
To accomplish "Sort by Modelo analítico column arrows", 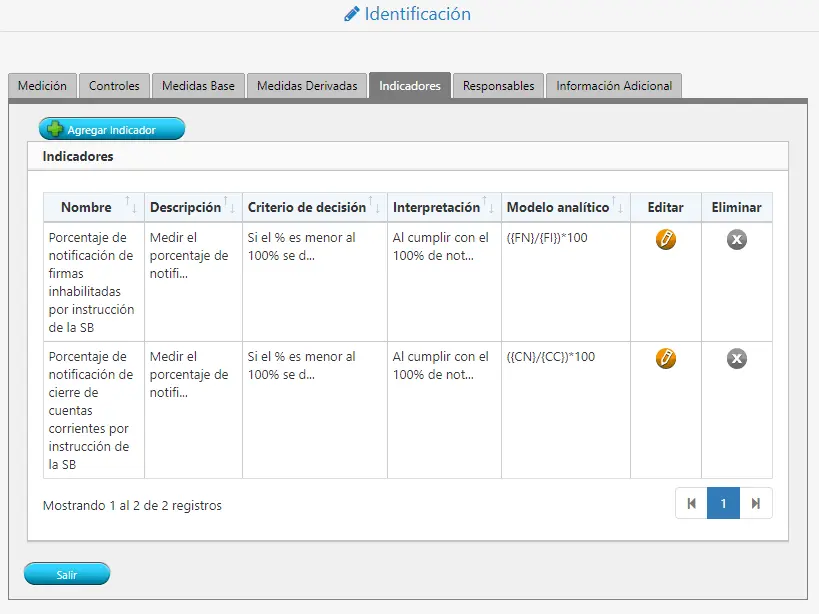I will pos(617,204).
